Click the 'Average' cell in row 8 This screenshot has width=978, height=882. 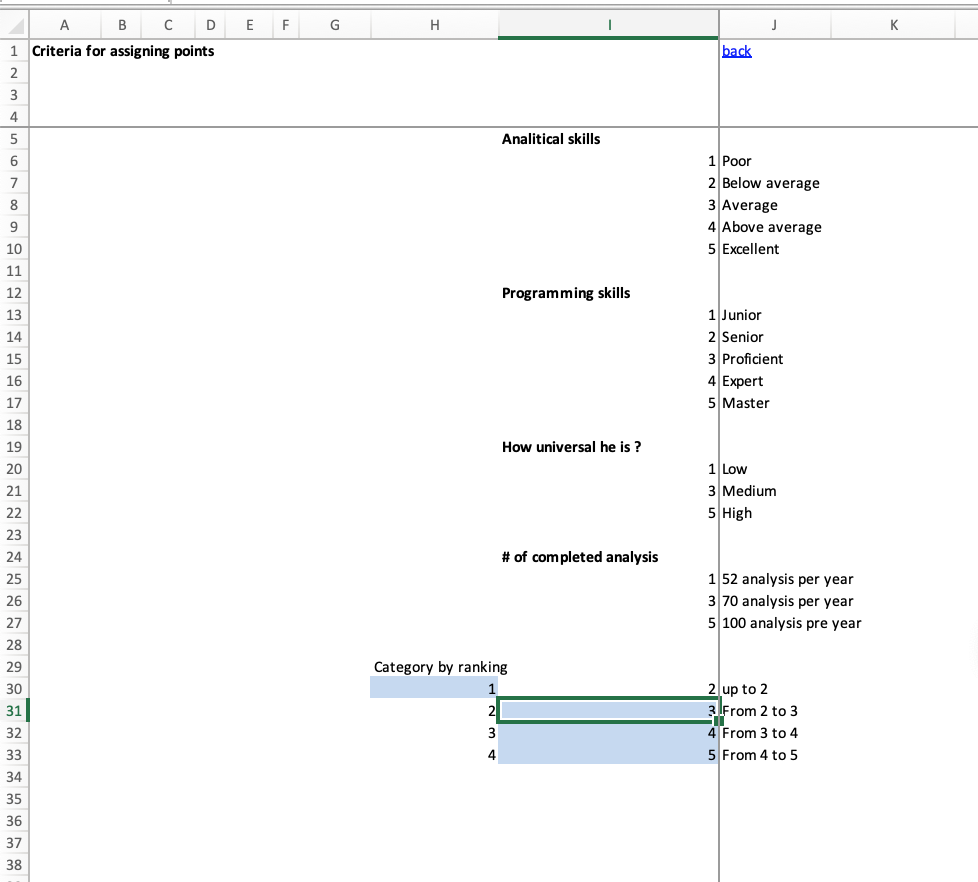coord(750,205)
